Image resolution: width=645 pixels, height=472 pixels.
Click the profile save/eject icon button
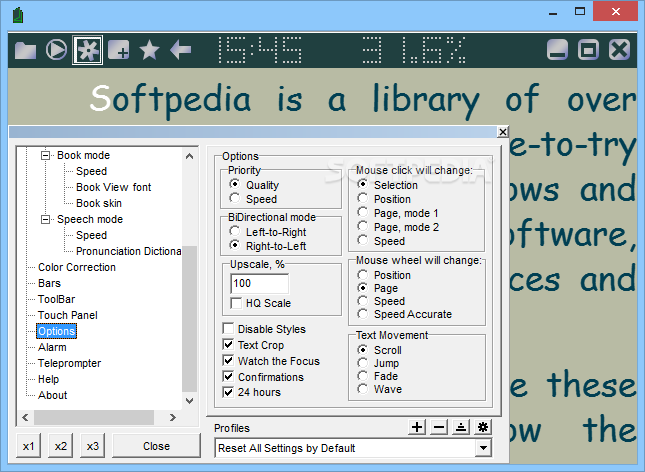coord(461,427)
